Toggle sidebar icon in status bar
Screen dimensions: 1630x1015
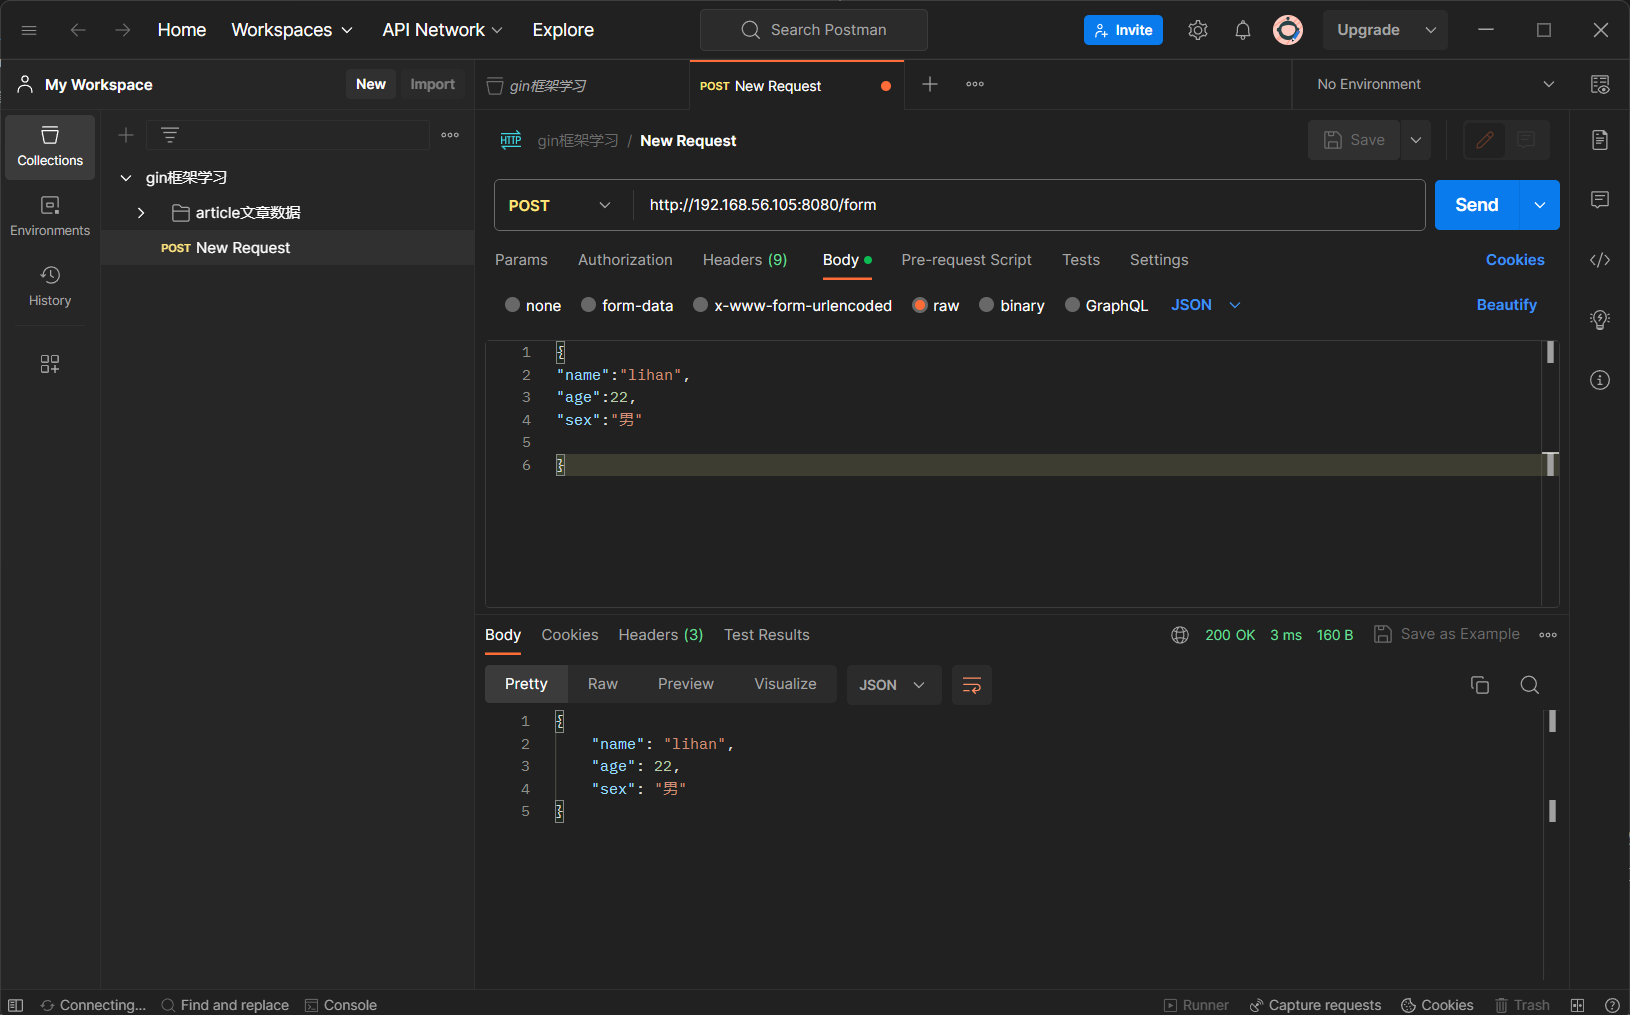point(15,1005)
